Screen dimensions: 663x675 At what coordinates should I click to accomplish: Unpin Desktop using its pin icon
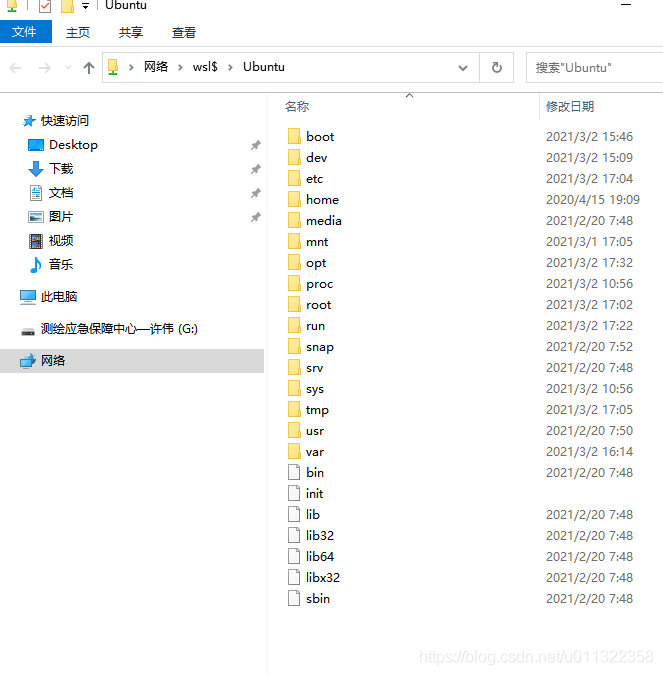pyautogui.click(x=256, y=145)
